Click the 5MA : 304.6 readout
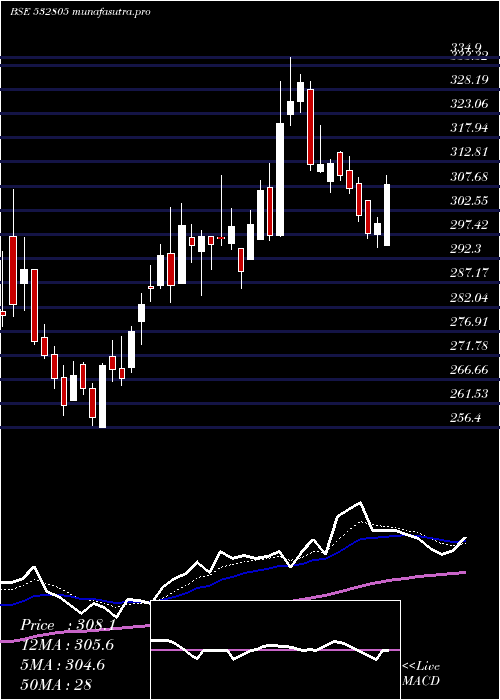The width and height of the screenshot is (500, 700). (62, 665)
